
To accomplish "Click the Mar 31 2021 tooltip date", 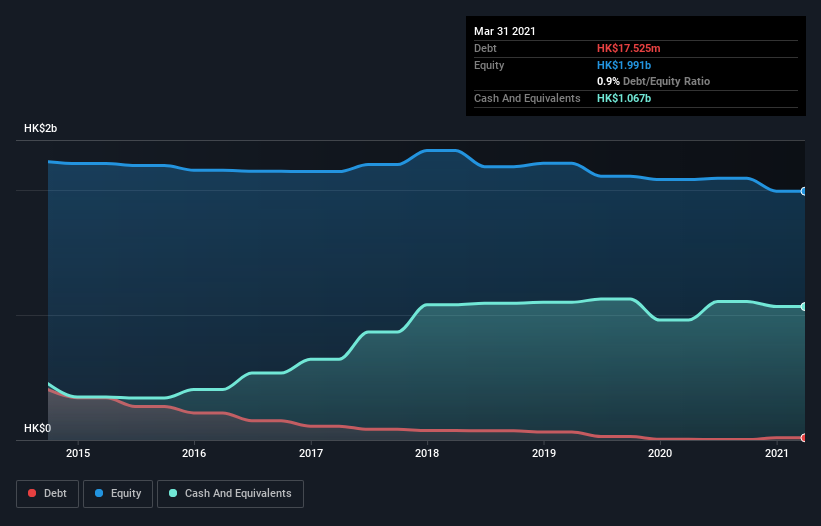I will [x=505, y=31].
